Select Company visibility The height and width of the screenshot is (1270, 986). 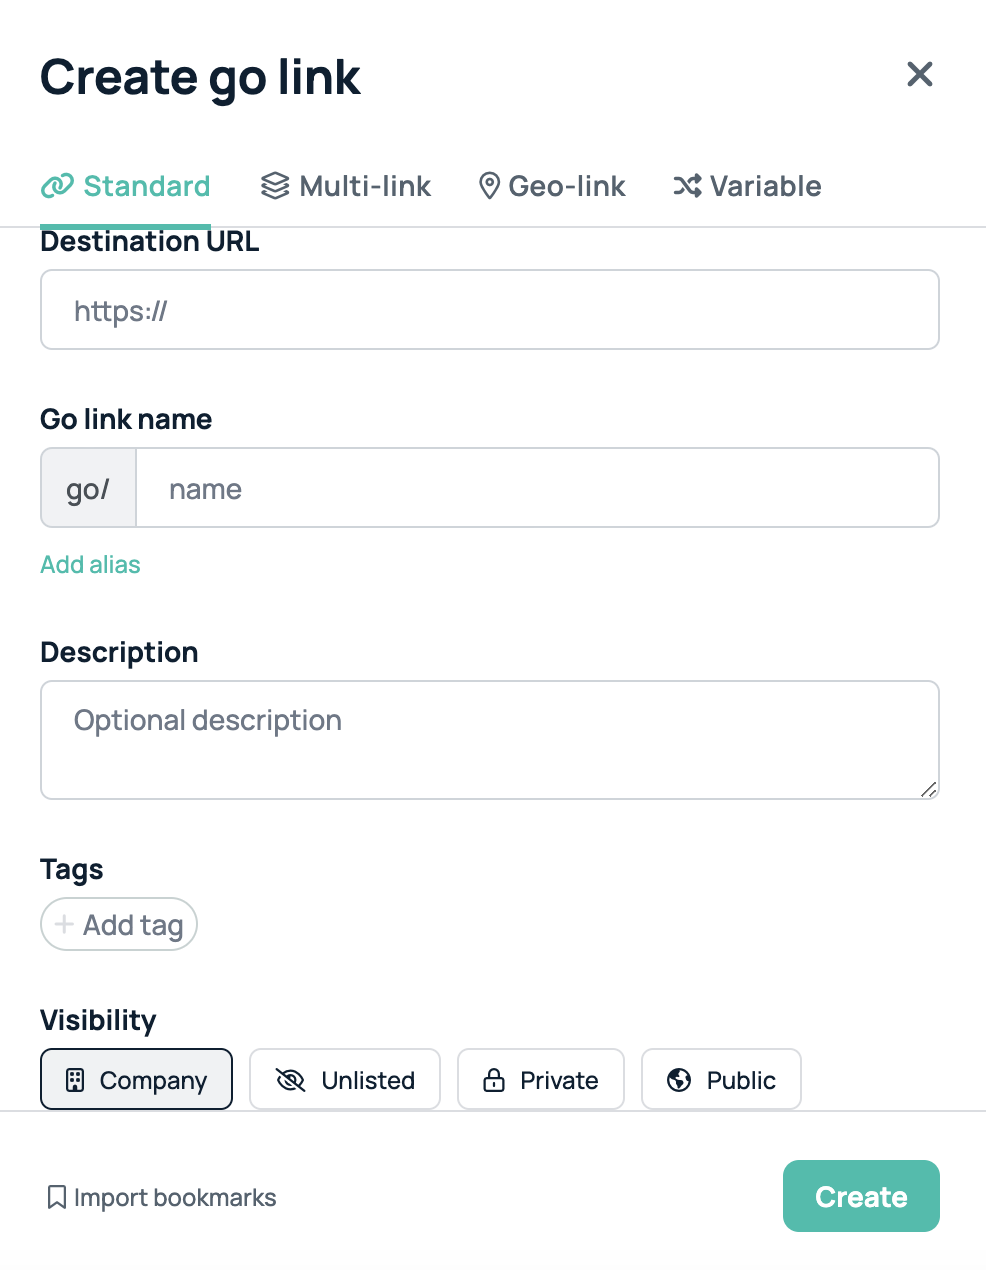136,1080
